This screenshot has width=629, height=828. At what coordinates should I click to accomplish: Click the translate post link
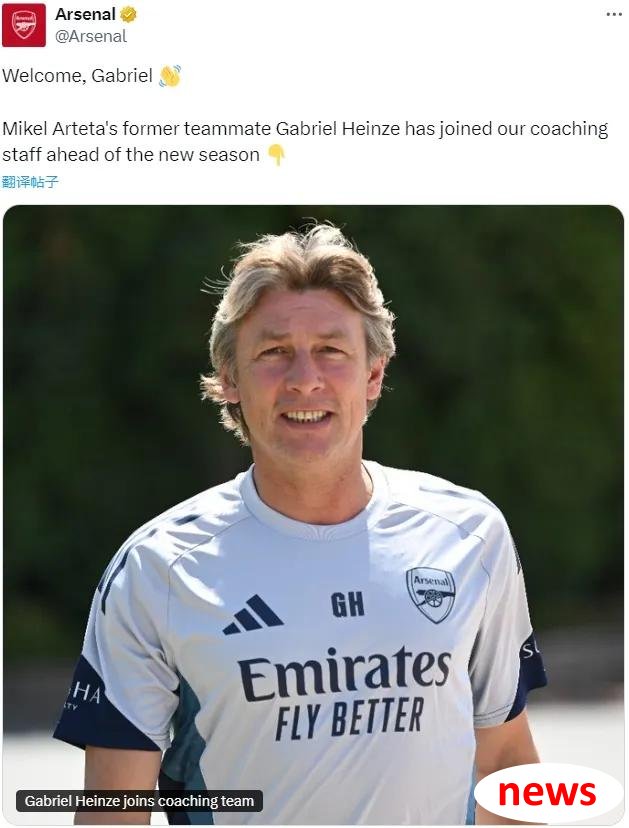[x=30, y=182]
